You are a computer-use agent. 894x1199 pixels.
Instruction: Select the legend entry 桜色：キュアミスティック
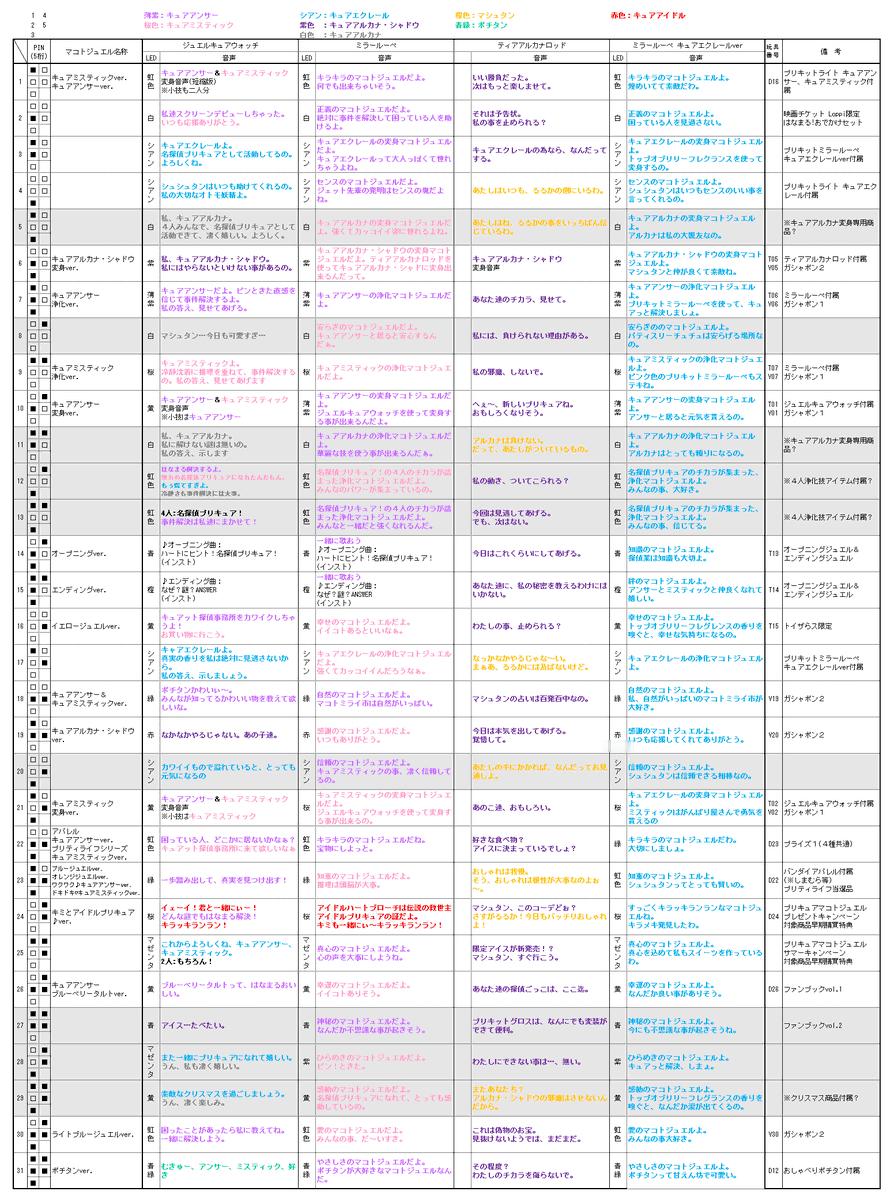(189, 25)
